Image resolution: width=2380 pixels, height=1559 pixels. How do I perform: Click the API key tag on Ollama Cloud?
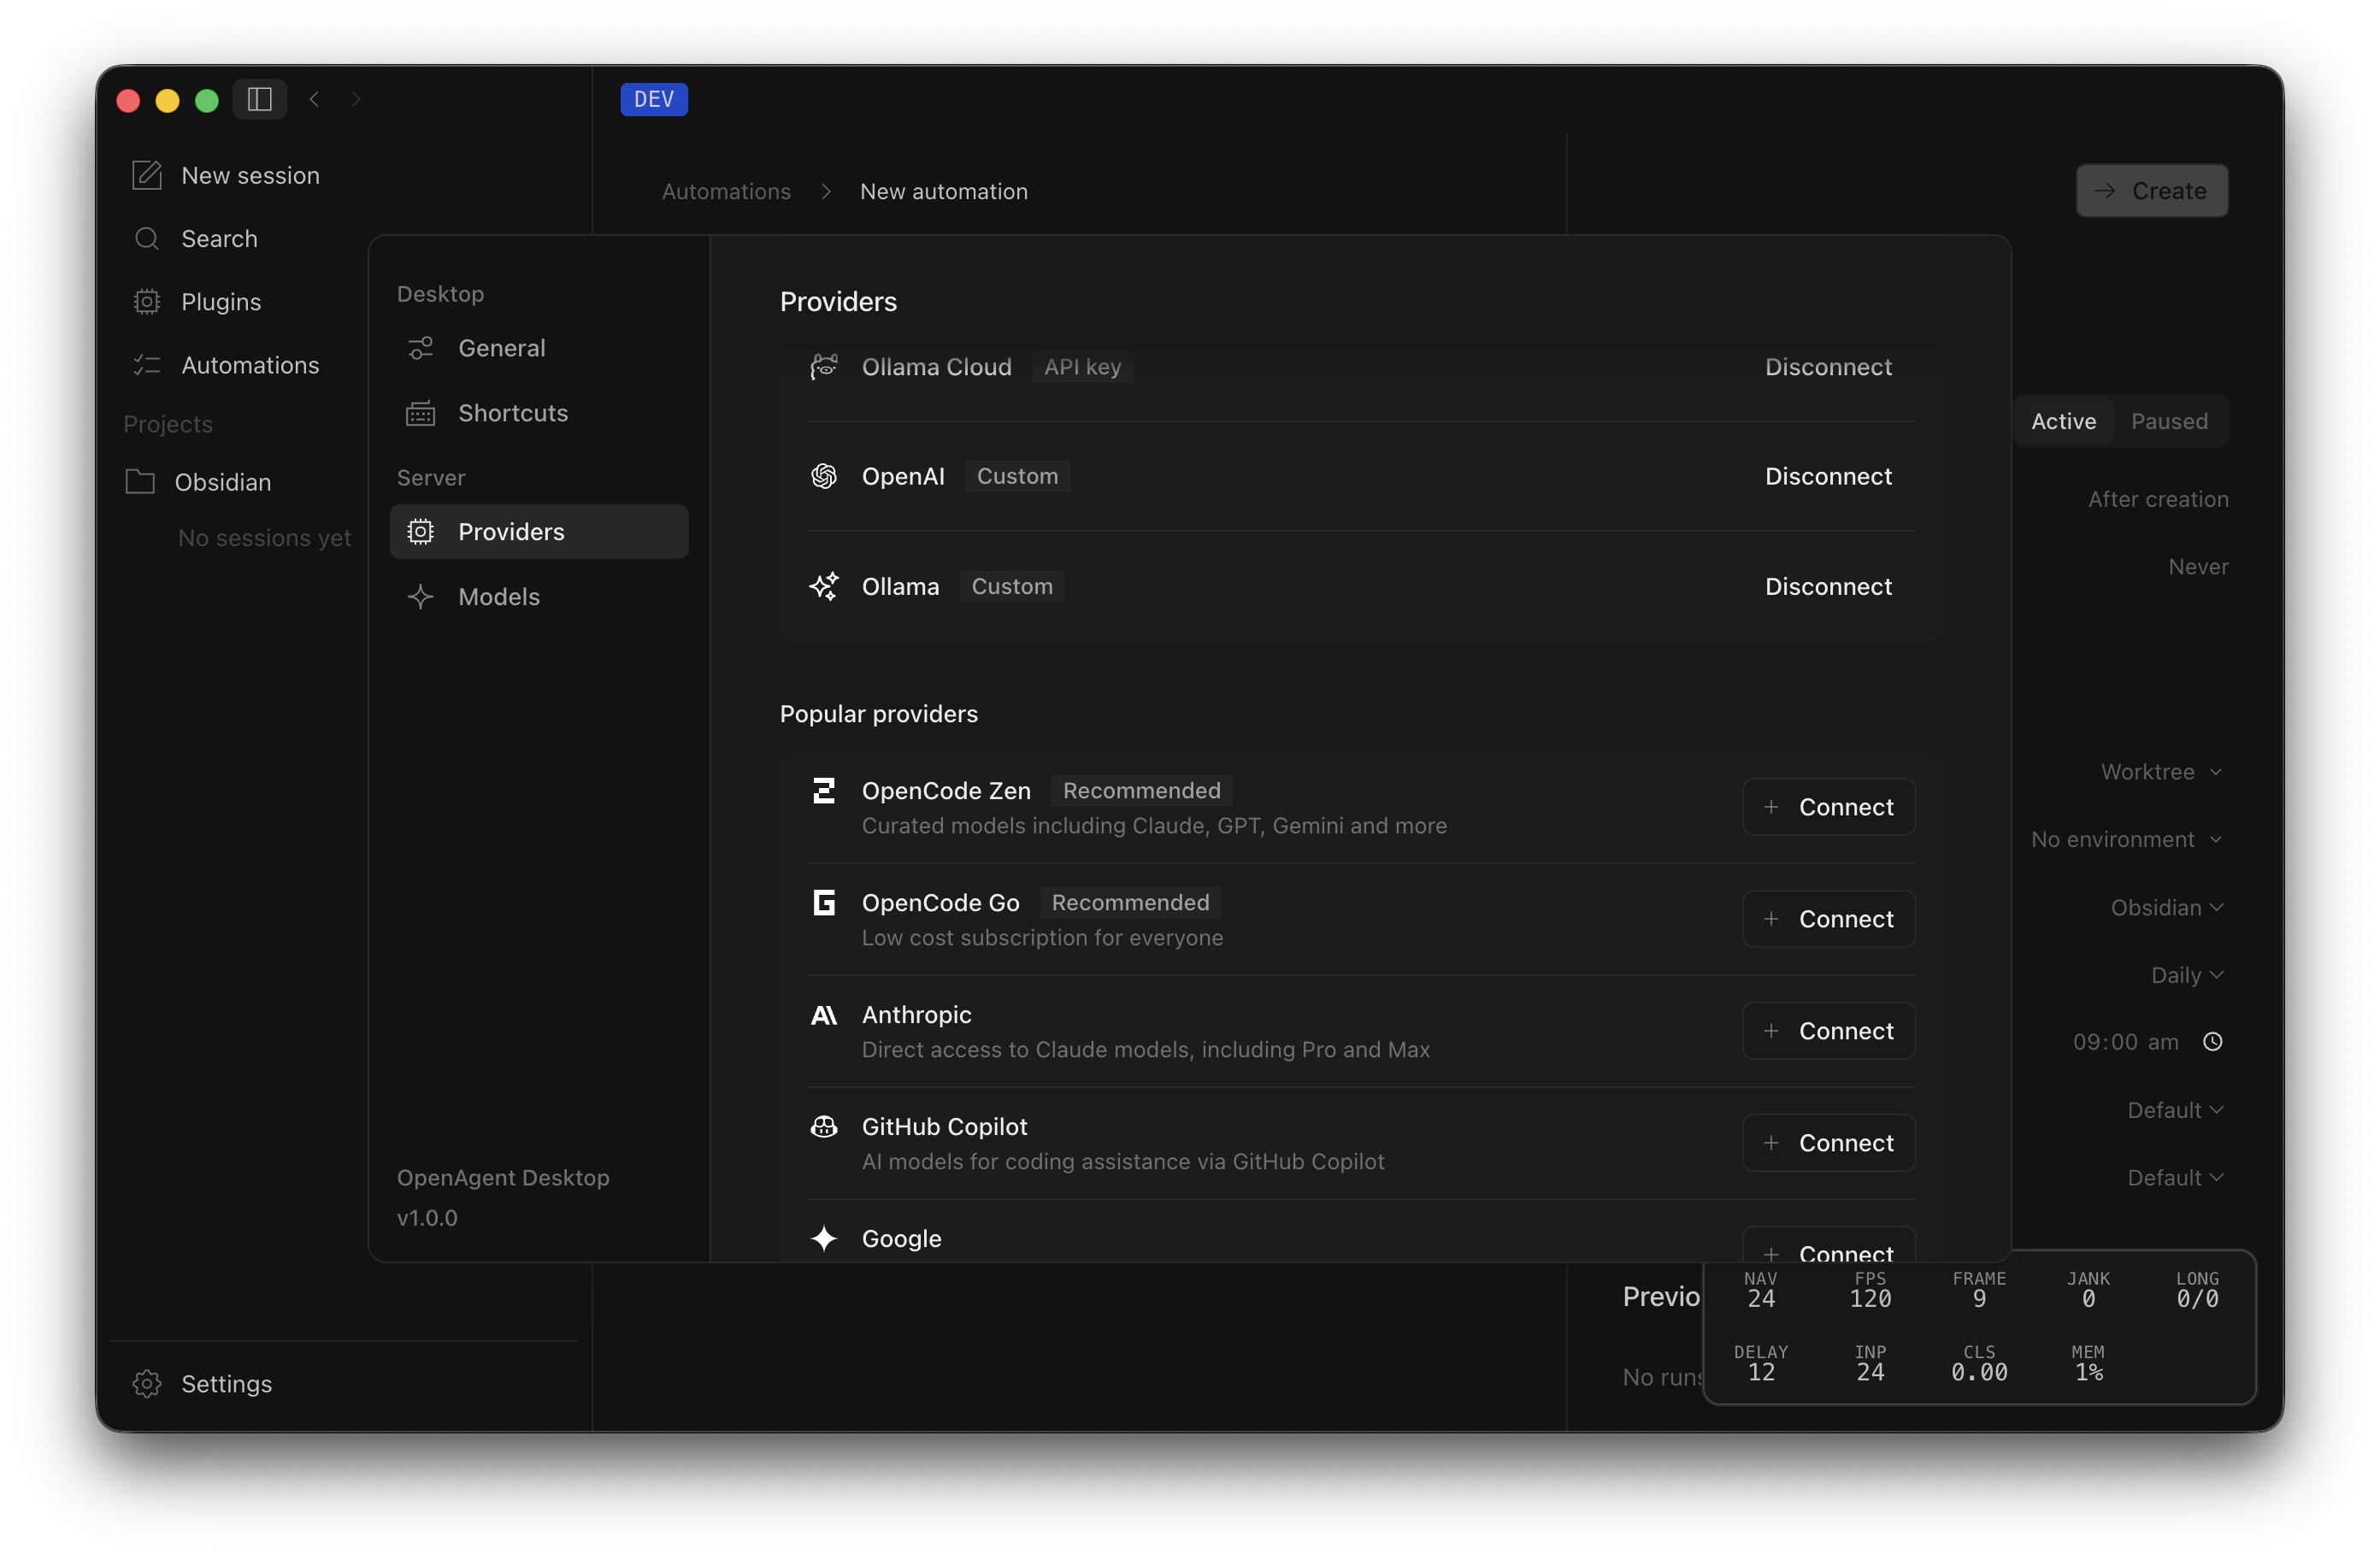click(1082, 367)
